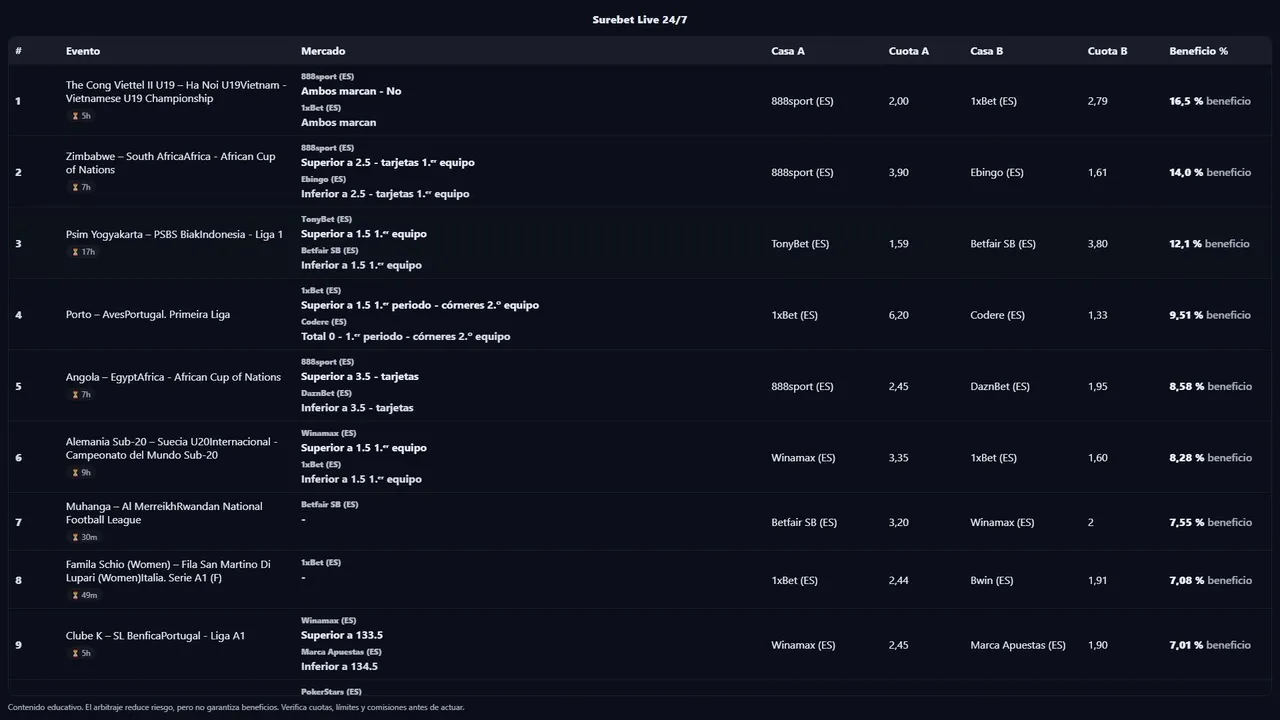Click the Surebet Live 24/7 title
Viewport: 1280px width, 720px height.
(640, 20)
